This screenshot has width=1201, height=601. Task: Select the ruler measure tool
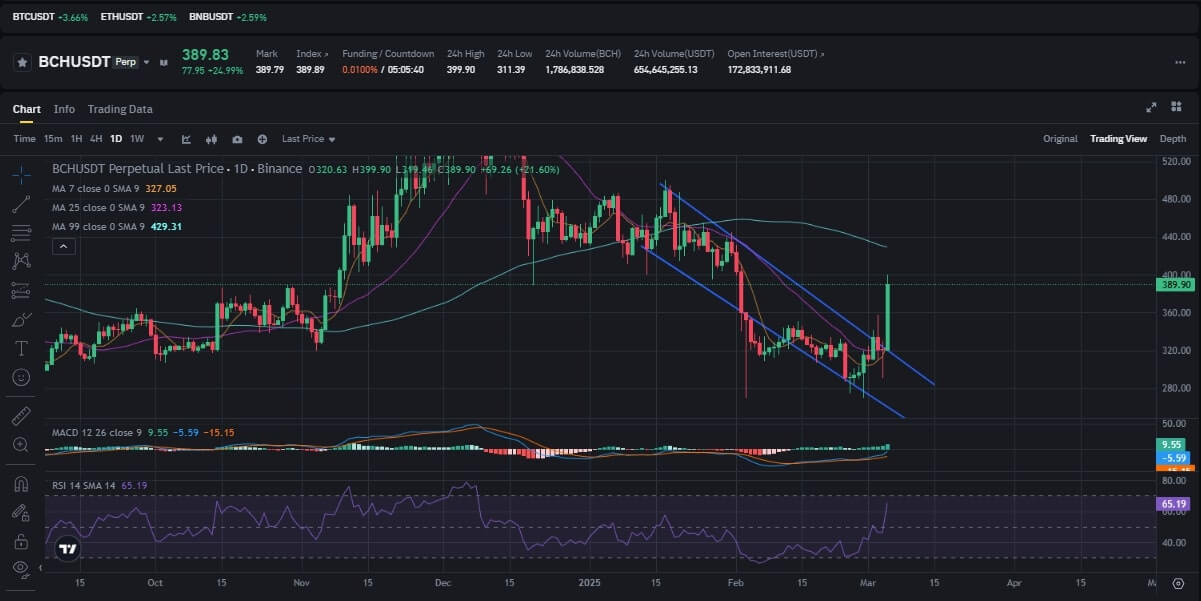click(21, 415)
